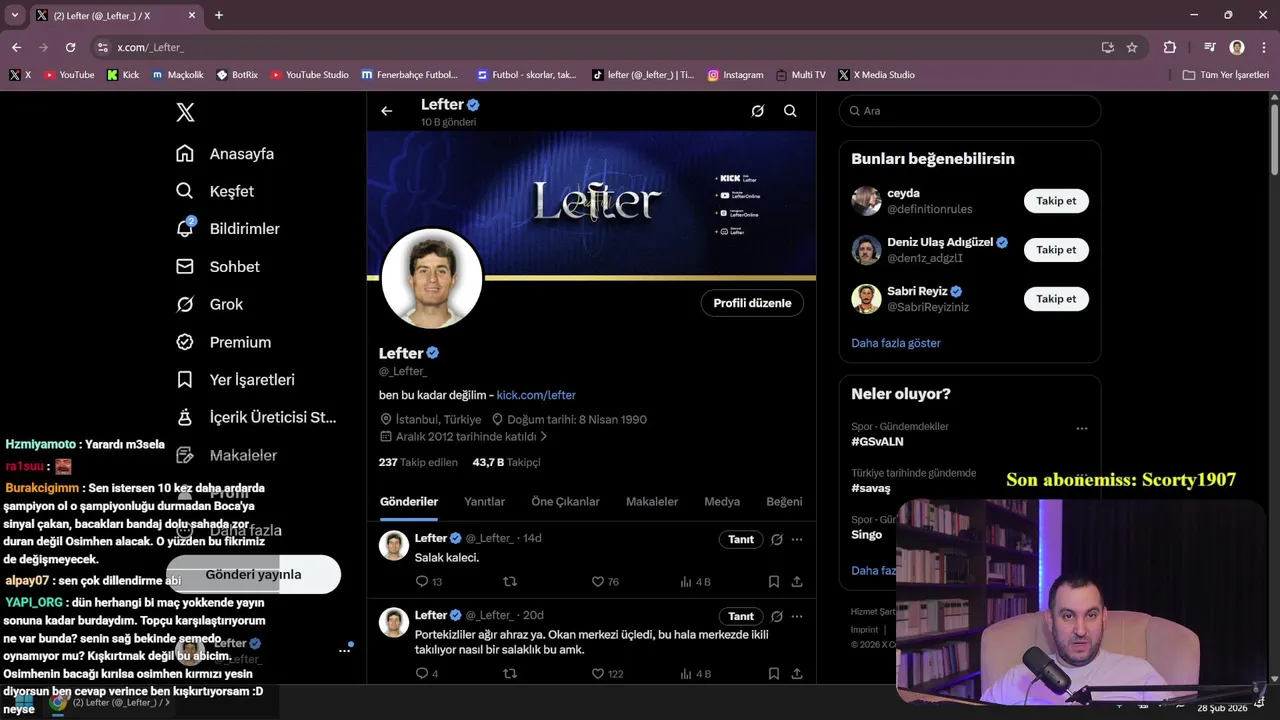Like the Salak kaleci post

[605, 581]
